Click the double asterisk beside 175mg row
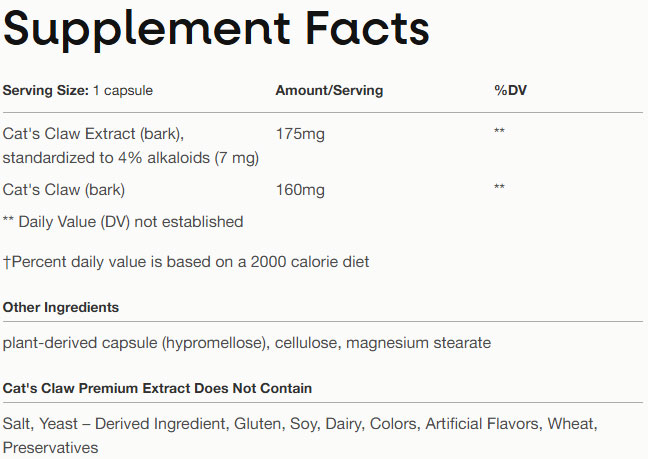This screenshot has width=648, height=459. (499, 133)
